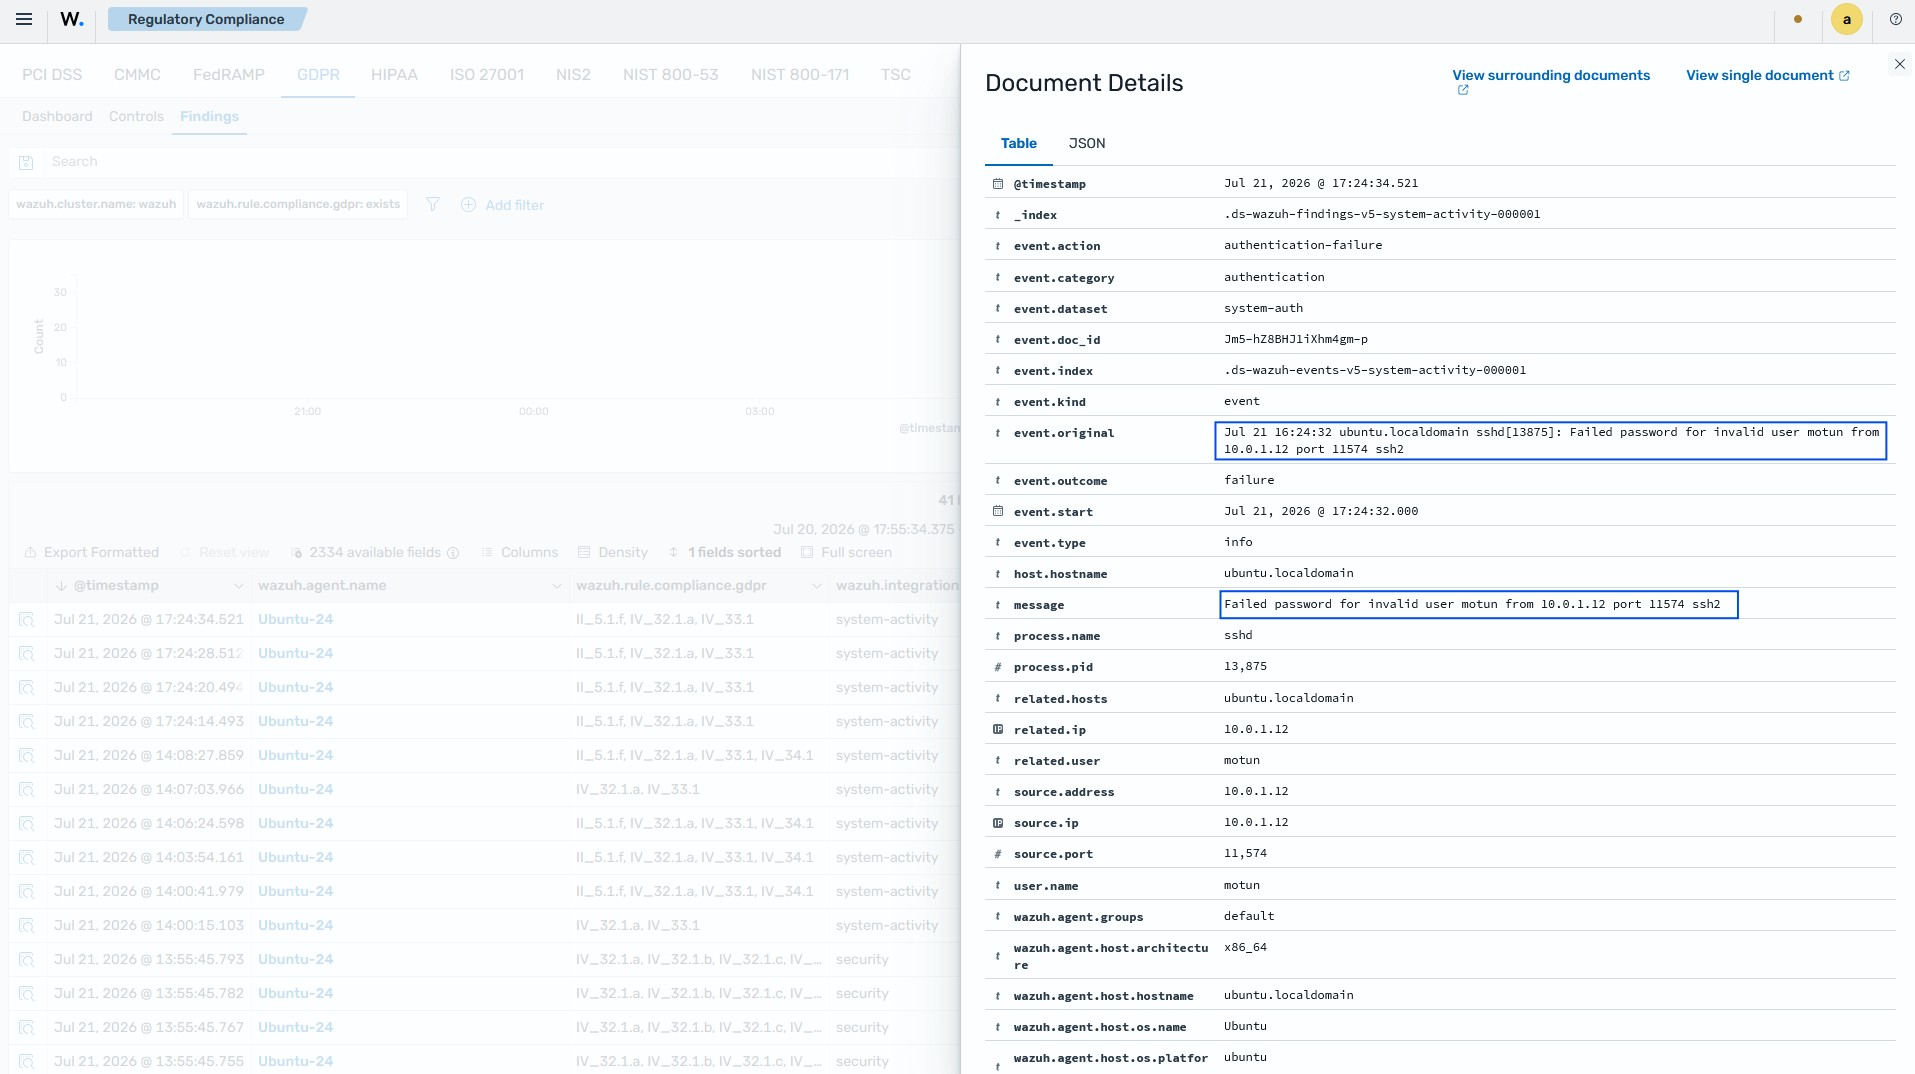Open the 1 fields sorted menu
Viewport: 1915px width, 1074px height.
pos(724,552)
